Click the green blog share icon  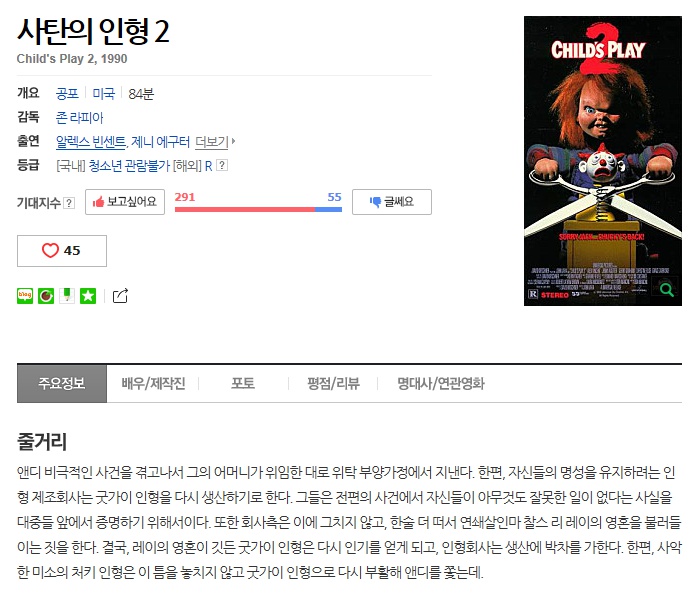[25, 295]
